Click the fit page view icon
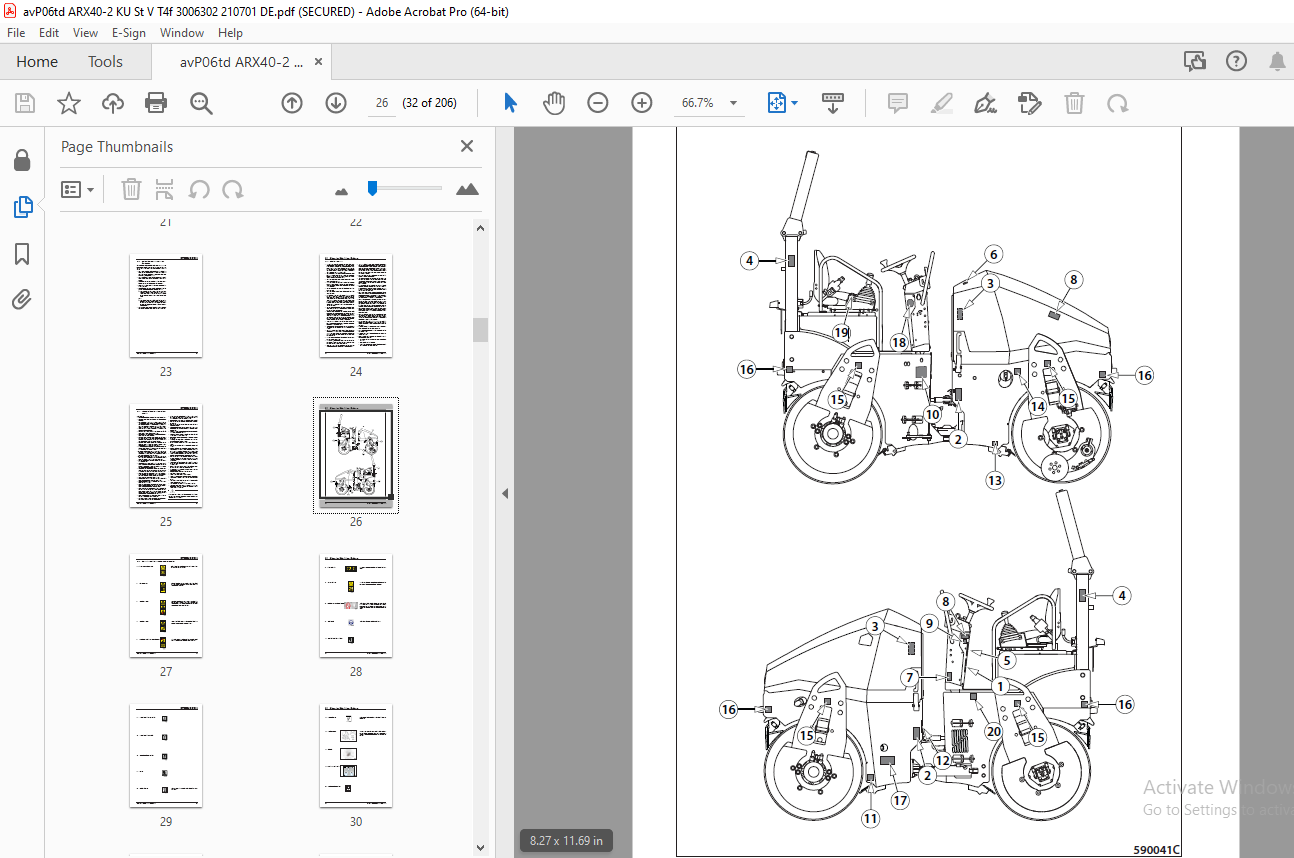This screenshot has height=858, width=1294. [x=777, y=103]
